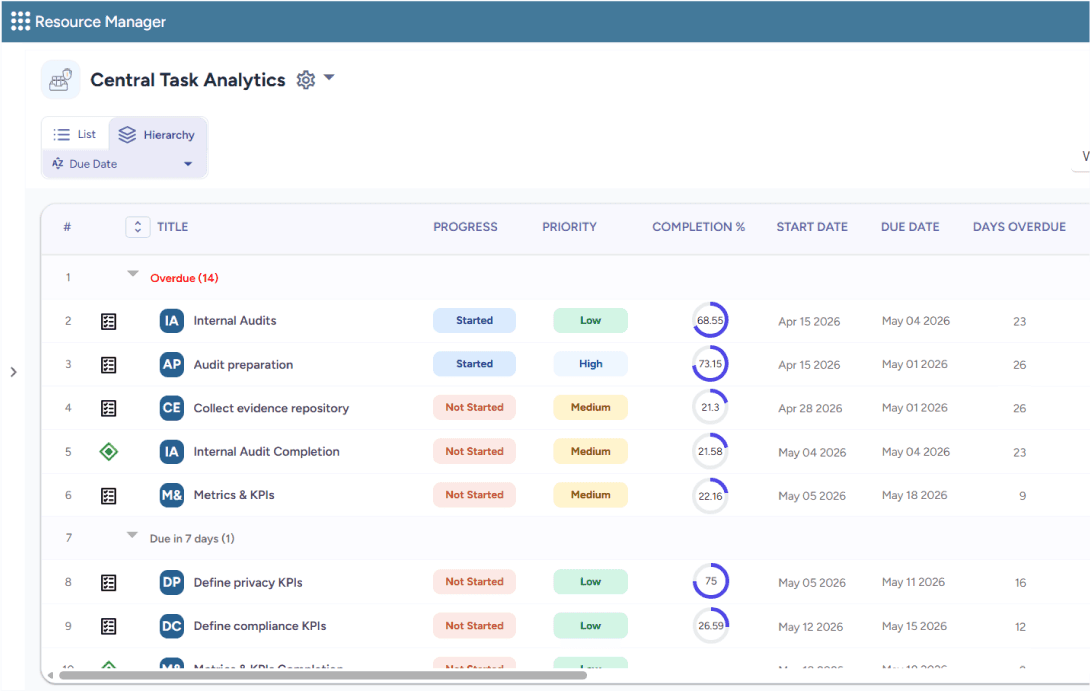Click start date May 12 2026
Image resolution: width=1090 pixels, height=691 pixels.
[x=811, y=626]
